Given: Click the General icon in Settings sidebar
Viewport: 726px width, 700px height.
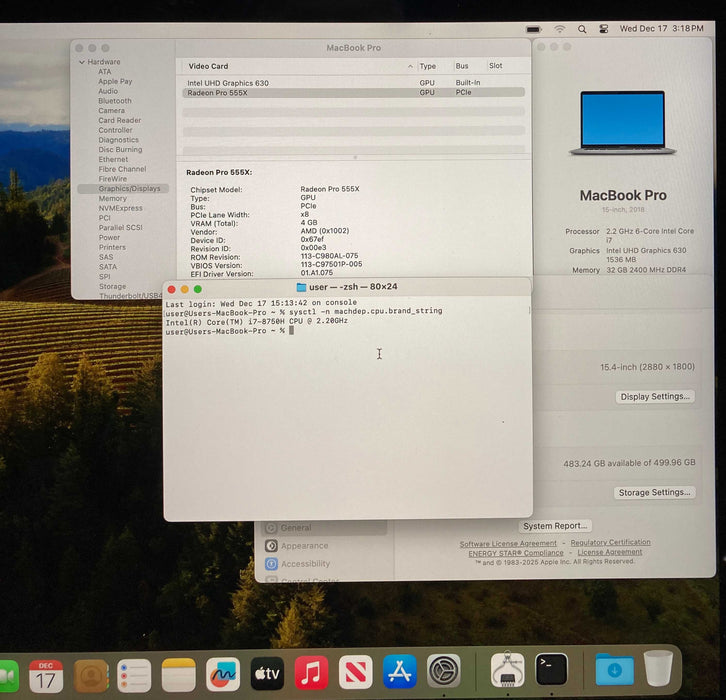Looking at the screenshot, I should tap(271, 528).
